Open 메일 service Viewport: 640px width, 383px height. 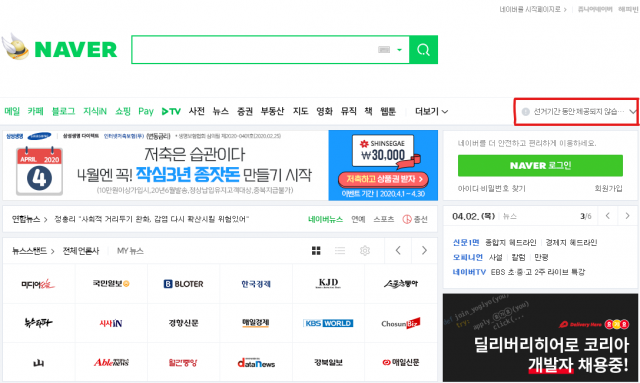[12, 111]
